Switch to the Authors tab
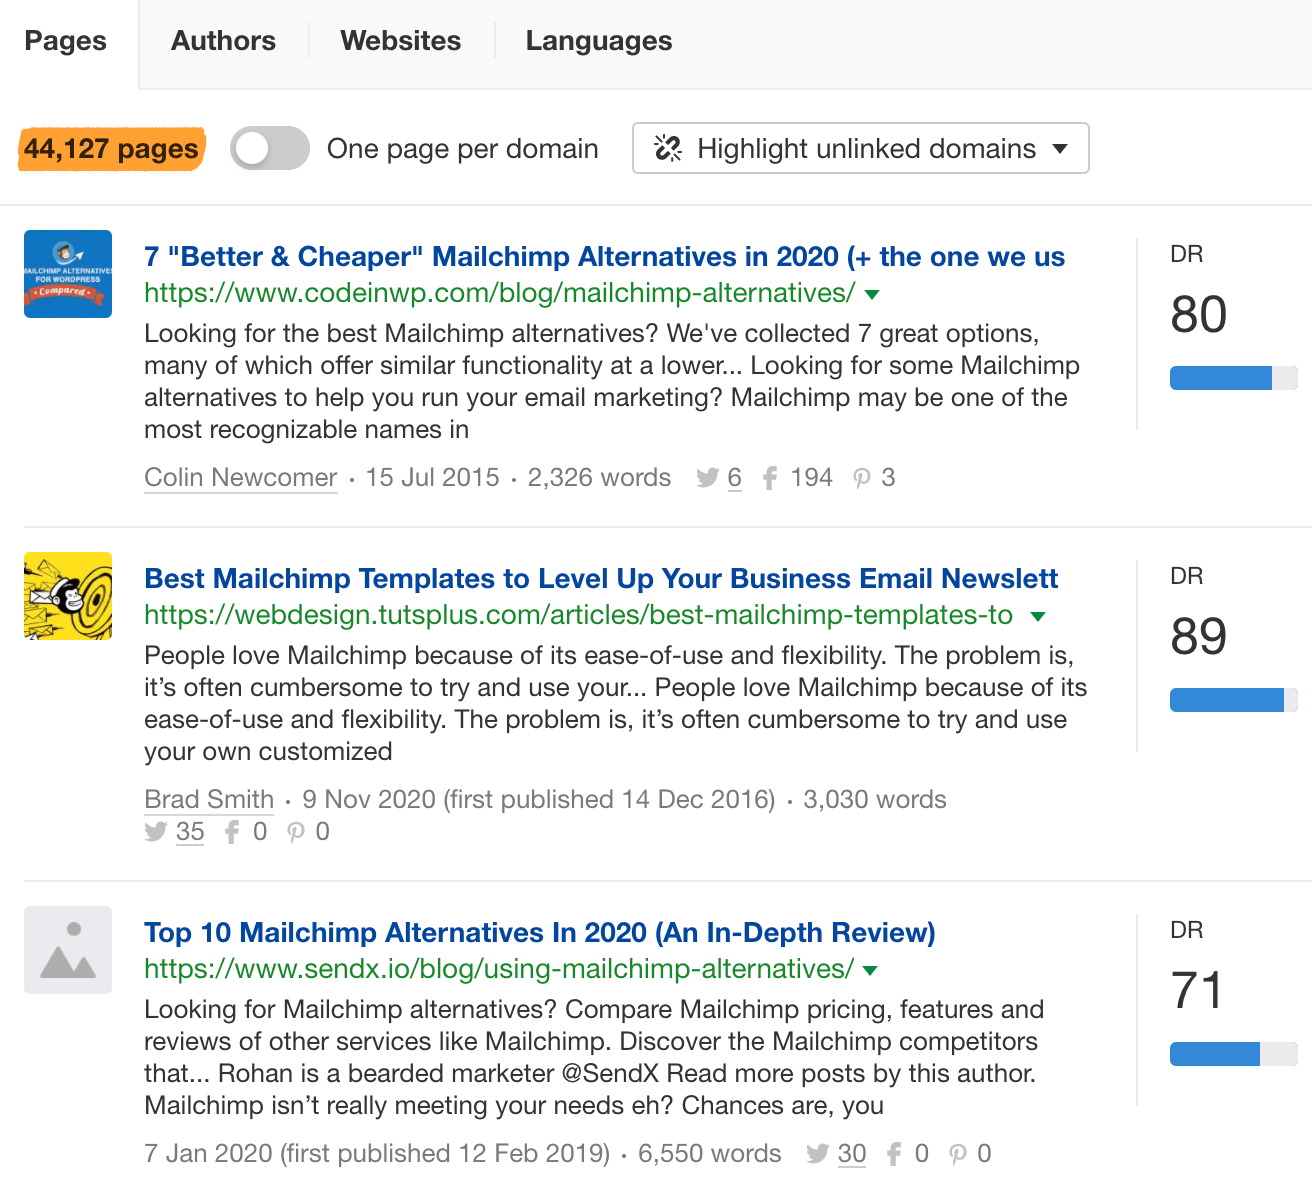This screenshot has height=1184, width=1312. [x=223, y=41]
